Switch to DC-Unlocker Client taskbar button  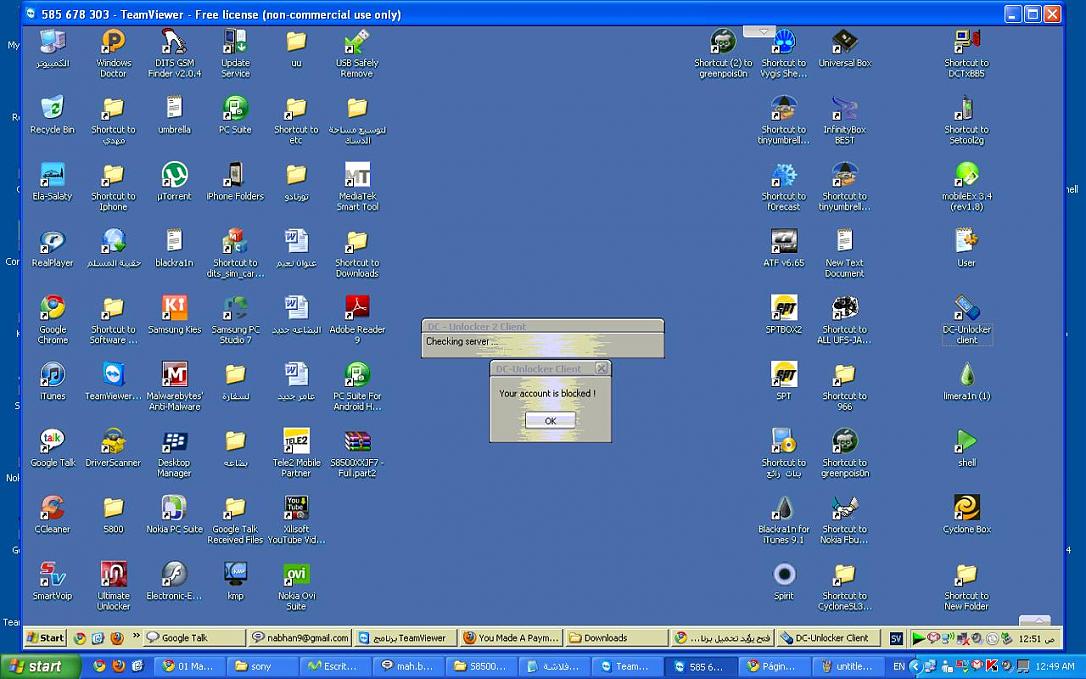[827, 638]
